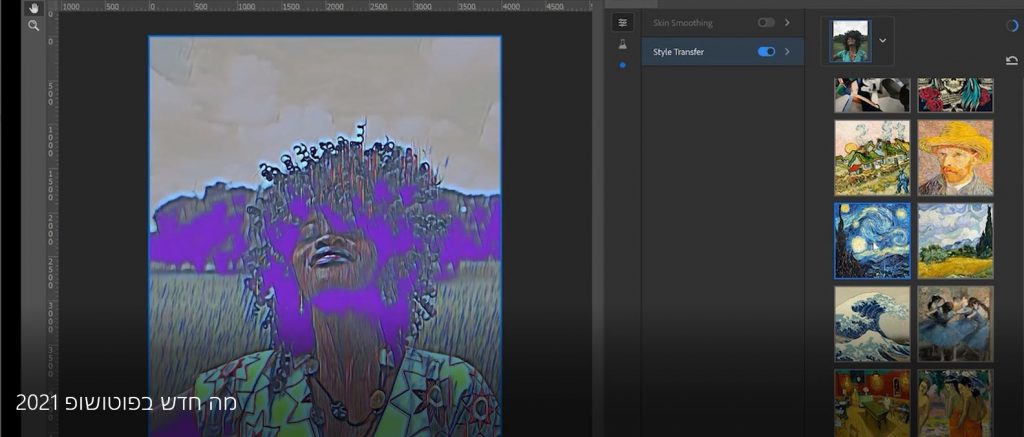Toggle the Skin Smoothing switch
The width and height of the screenshot is (1024, 437).
pos(766,22)
